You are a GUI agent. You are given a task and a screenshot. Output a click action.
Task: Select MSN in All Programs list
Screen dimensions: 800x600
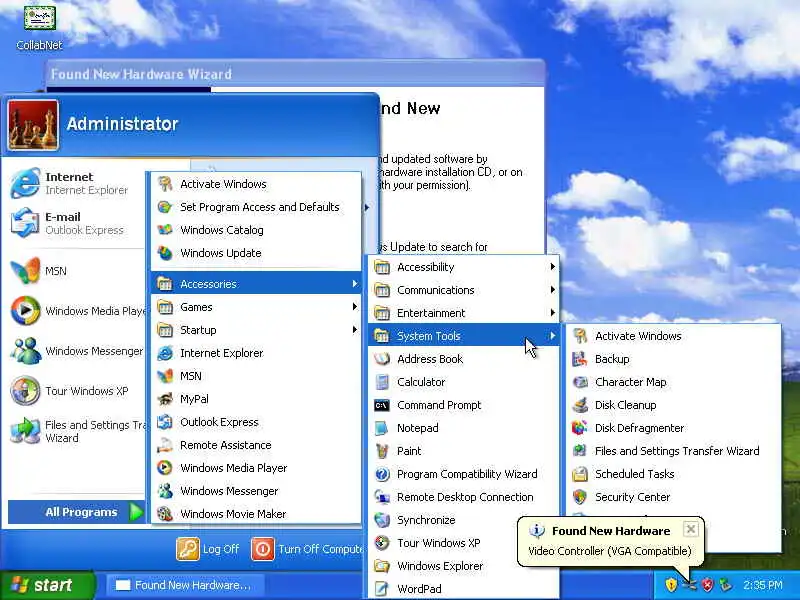[256, 376]
